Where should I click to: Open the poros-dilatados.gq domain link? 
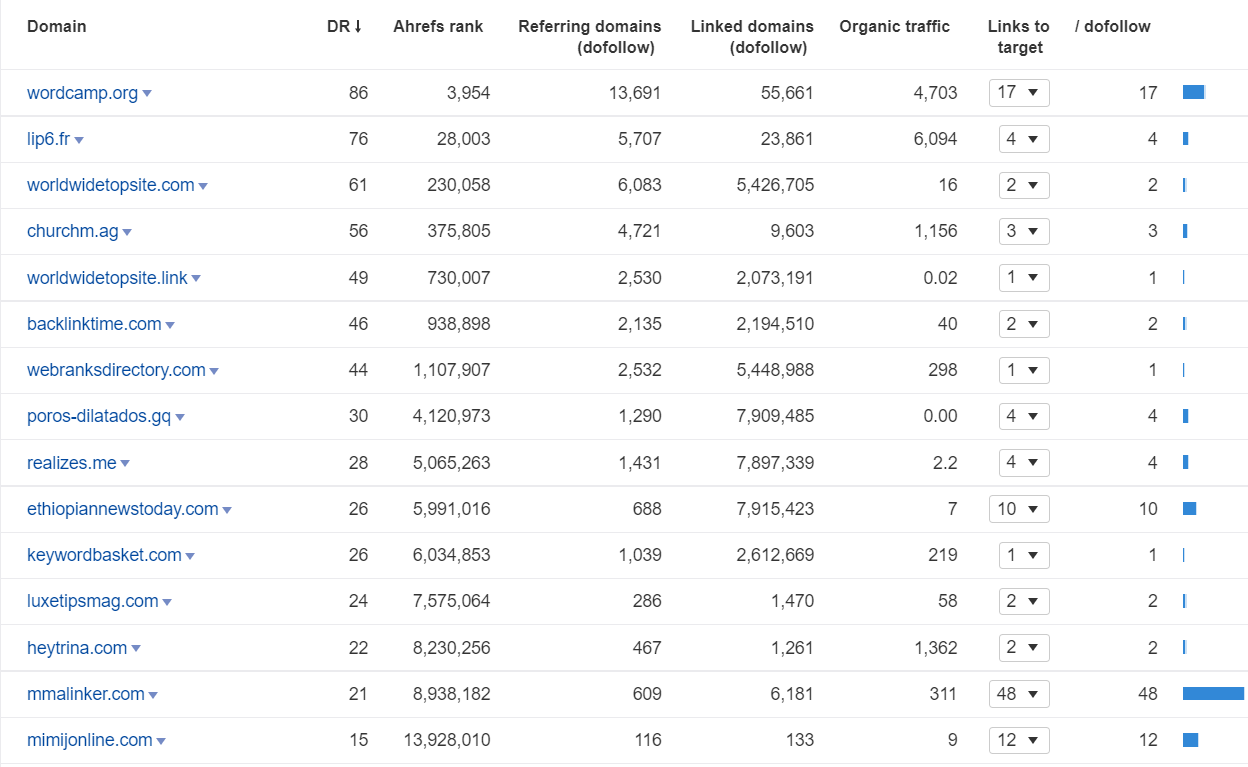[99, 416]
